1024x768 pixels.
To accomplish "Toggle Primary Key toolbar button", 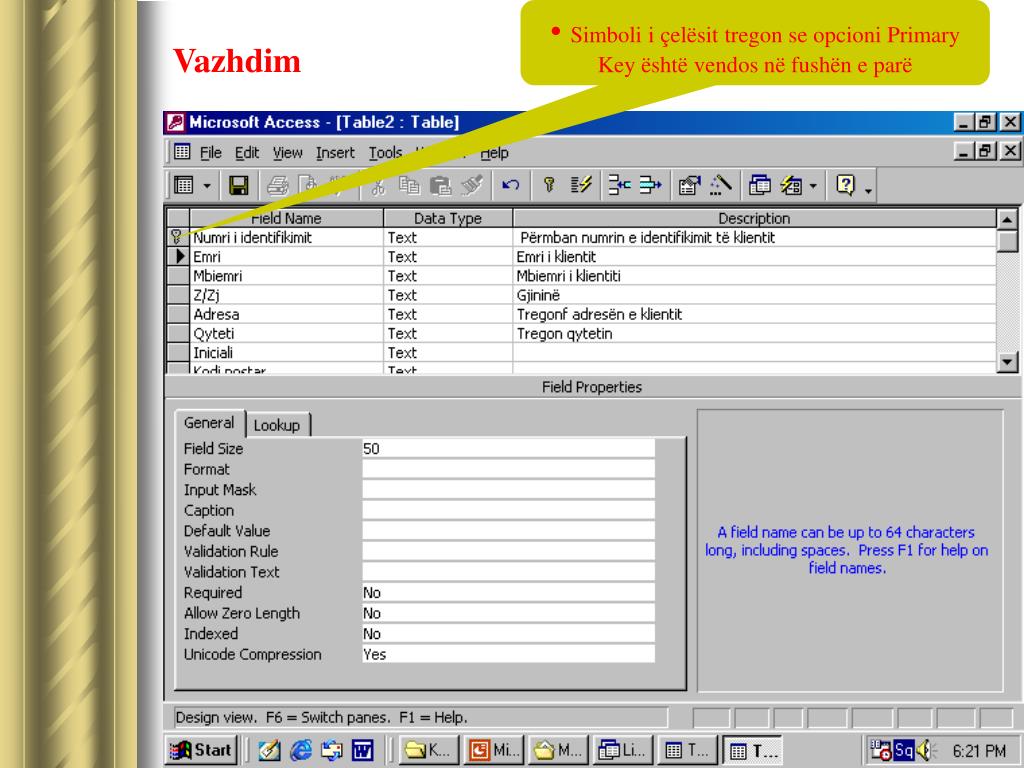I will [x=549, y=186].
